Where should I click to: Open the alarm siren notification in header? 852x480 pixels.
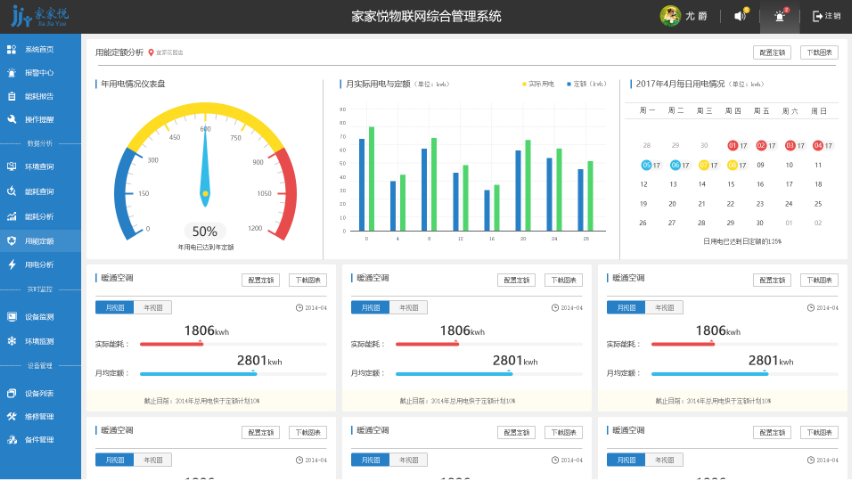pyautogui.click(x=780, y=16)
